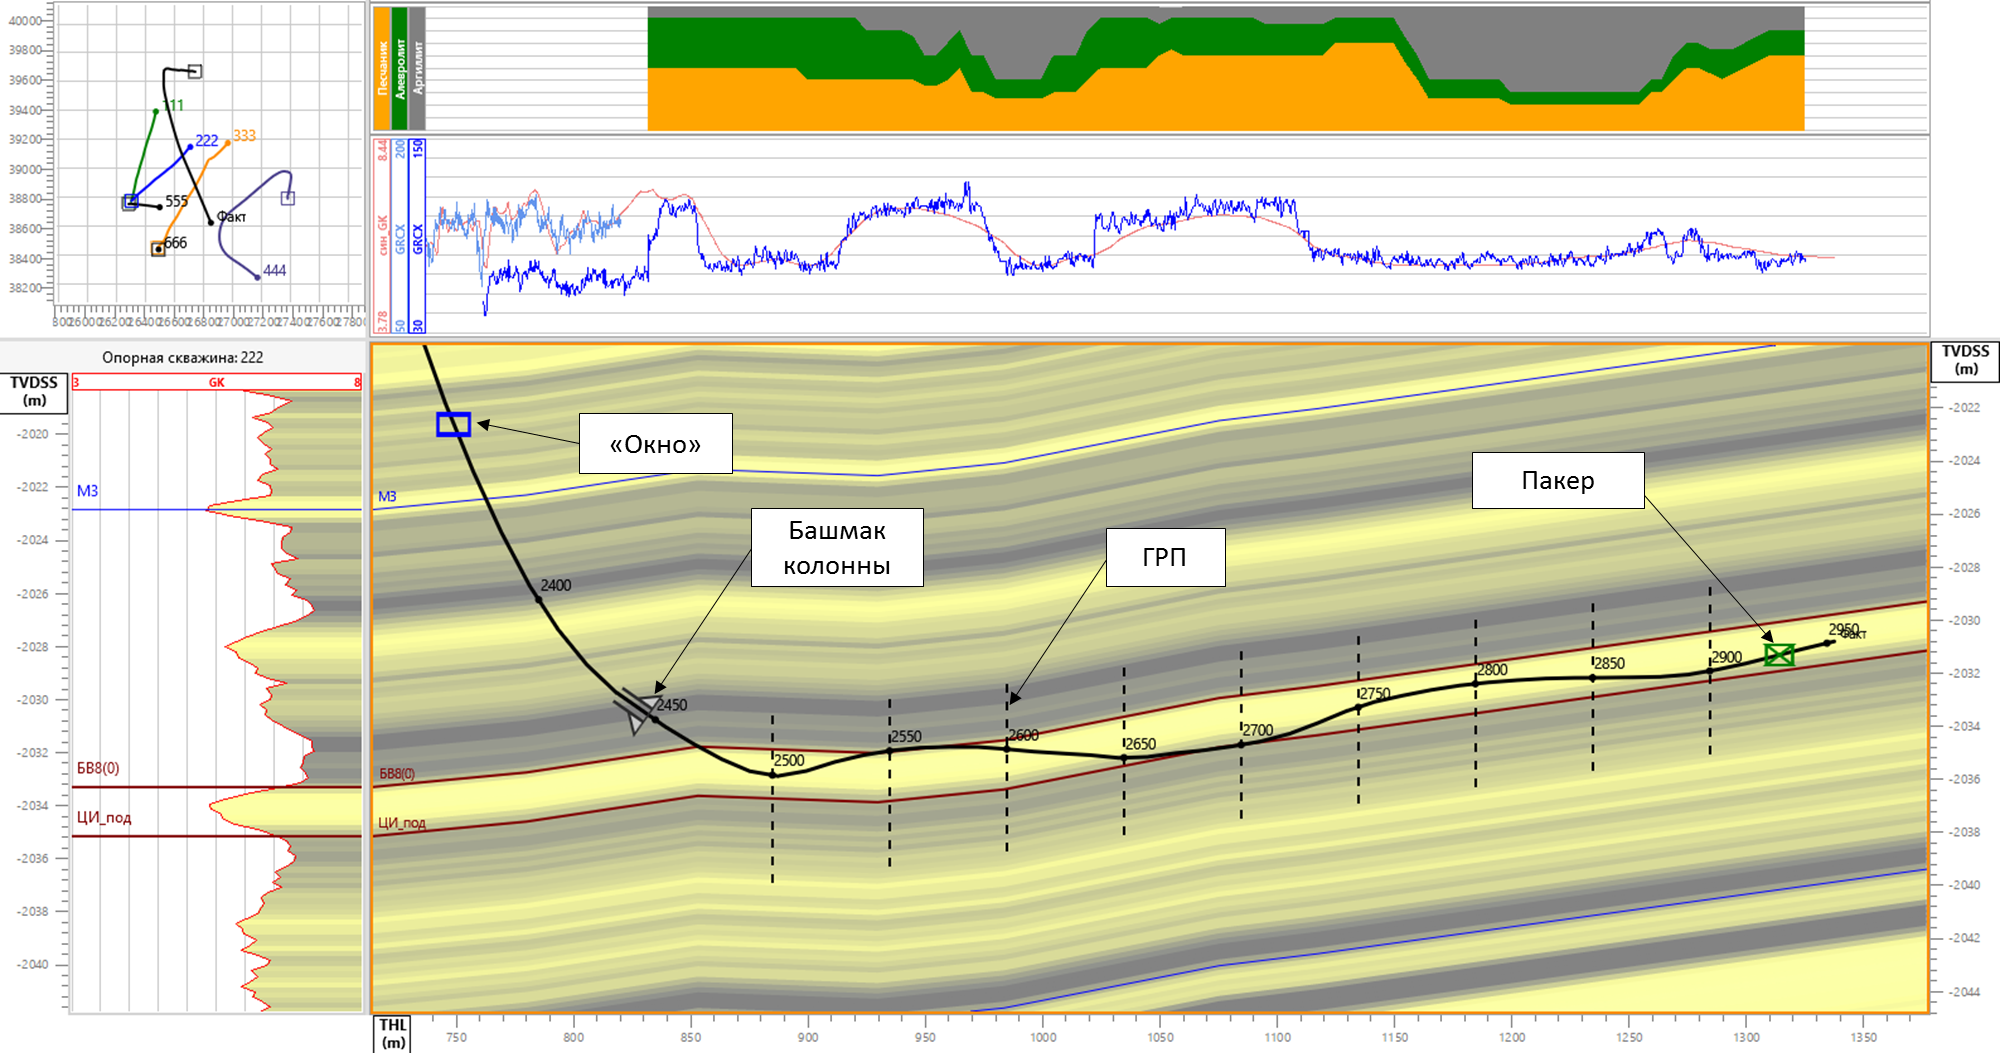Click the THL (m) axis label
Image resolution: width=2000 pixels, height=1053 pixels.
coord(393,1033)
